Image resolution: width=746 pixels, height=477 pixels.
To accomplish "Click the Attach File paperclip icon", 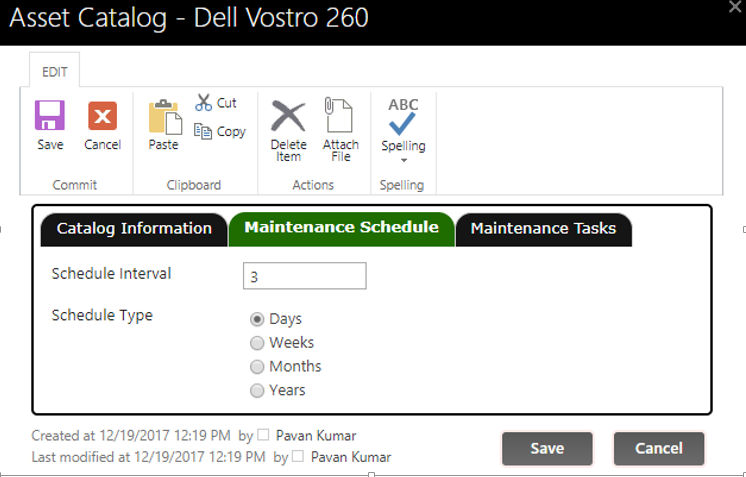I will [340, 116].
